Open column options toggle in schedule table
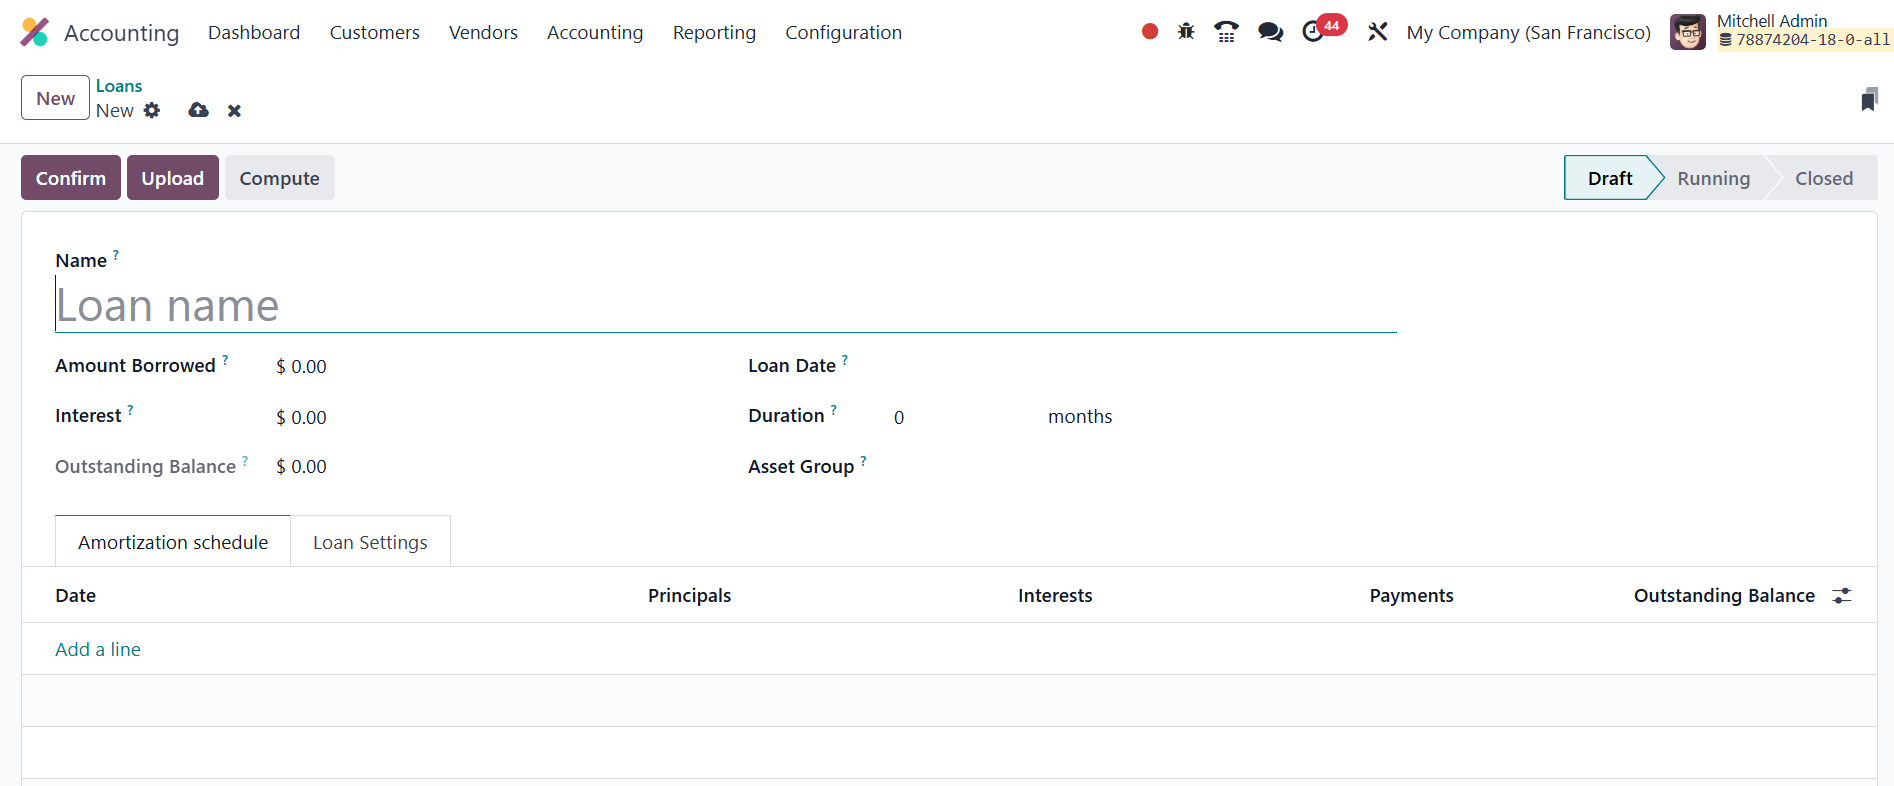 [x=1841, y=595]
